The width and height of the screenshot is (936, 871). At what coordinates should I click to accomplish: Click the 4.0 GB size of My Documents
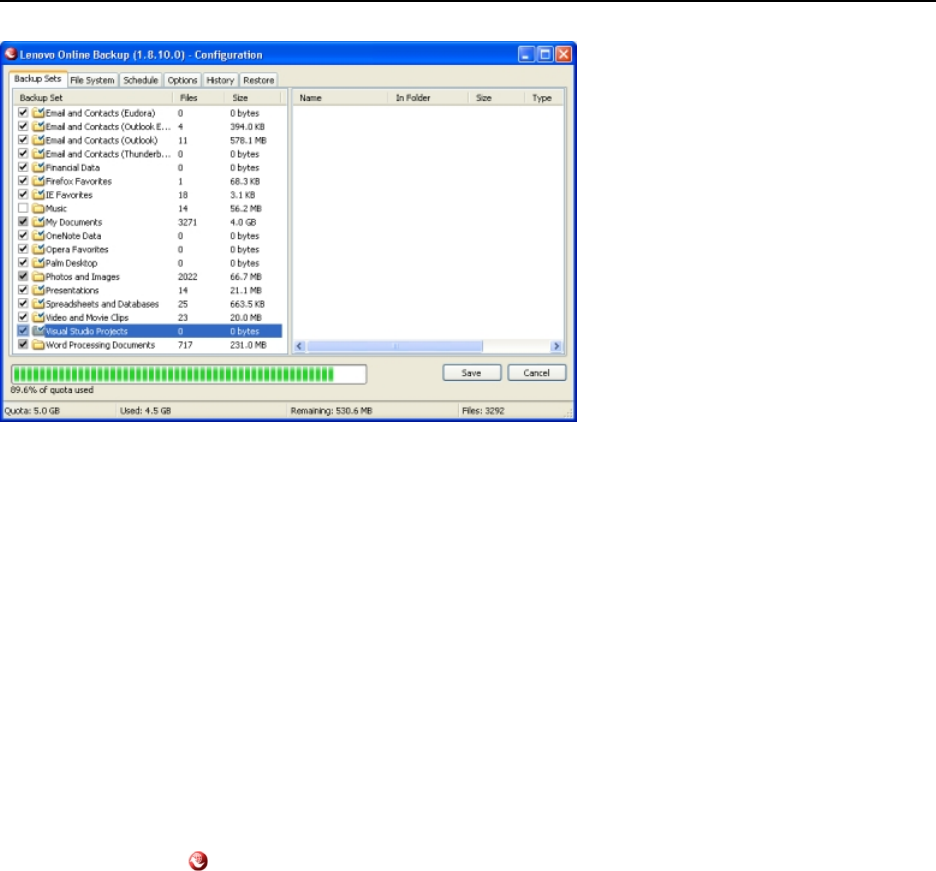pos(243,222)
